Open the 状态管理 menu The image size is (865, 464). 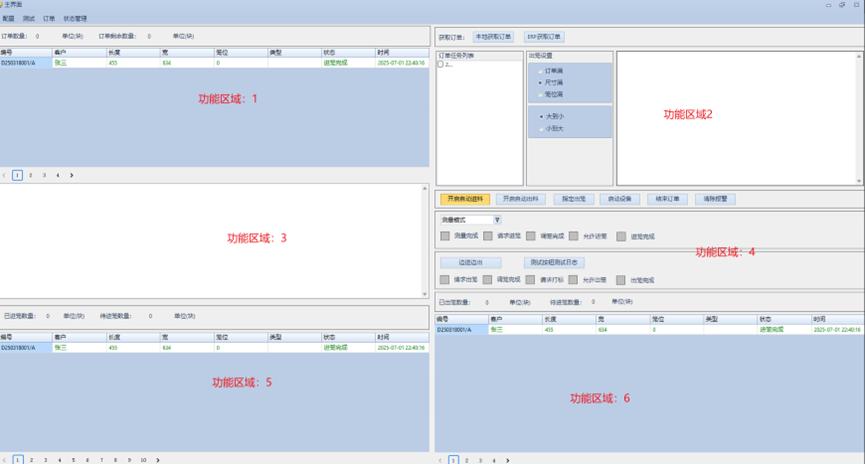tap(75, 19)
